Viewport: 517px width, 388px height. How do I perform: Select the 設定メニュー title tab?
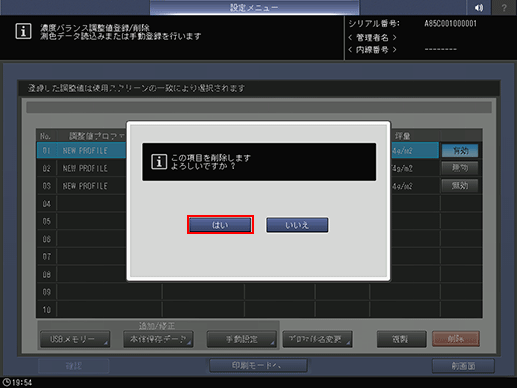(x=254, y=7)
